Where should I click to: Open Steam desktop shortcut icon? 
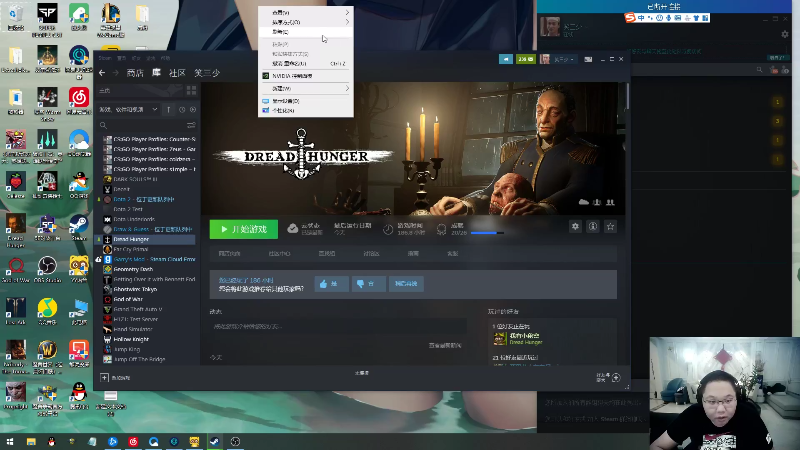click(x=79, y=228)
